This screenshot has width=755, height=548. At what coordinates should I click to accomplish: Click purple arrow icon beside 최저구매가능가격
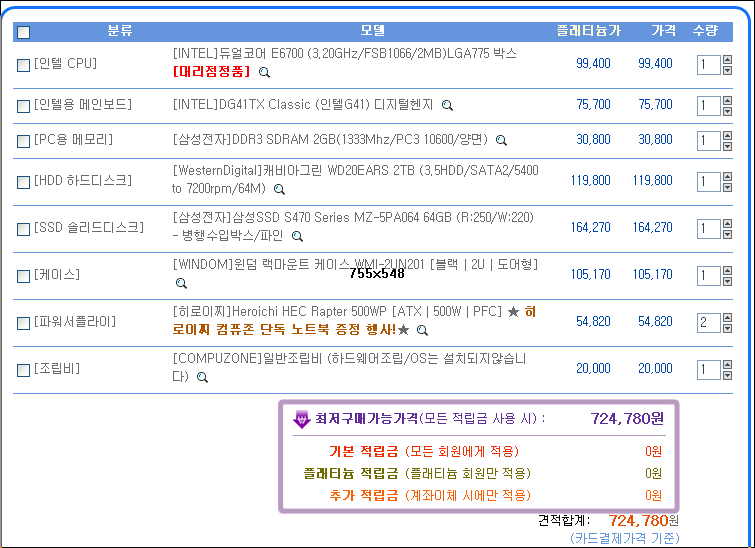301,420
